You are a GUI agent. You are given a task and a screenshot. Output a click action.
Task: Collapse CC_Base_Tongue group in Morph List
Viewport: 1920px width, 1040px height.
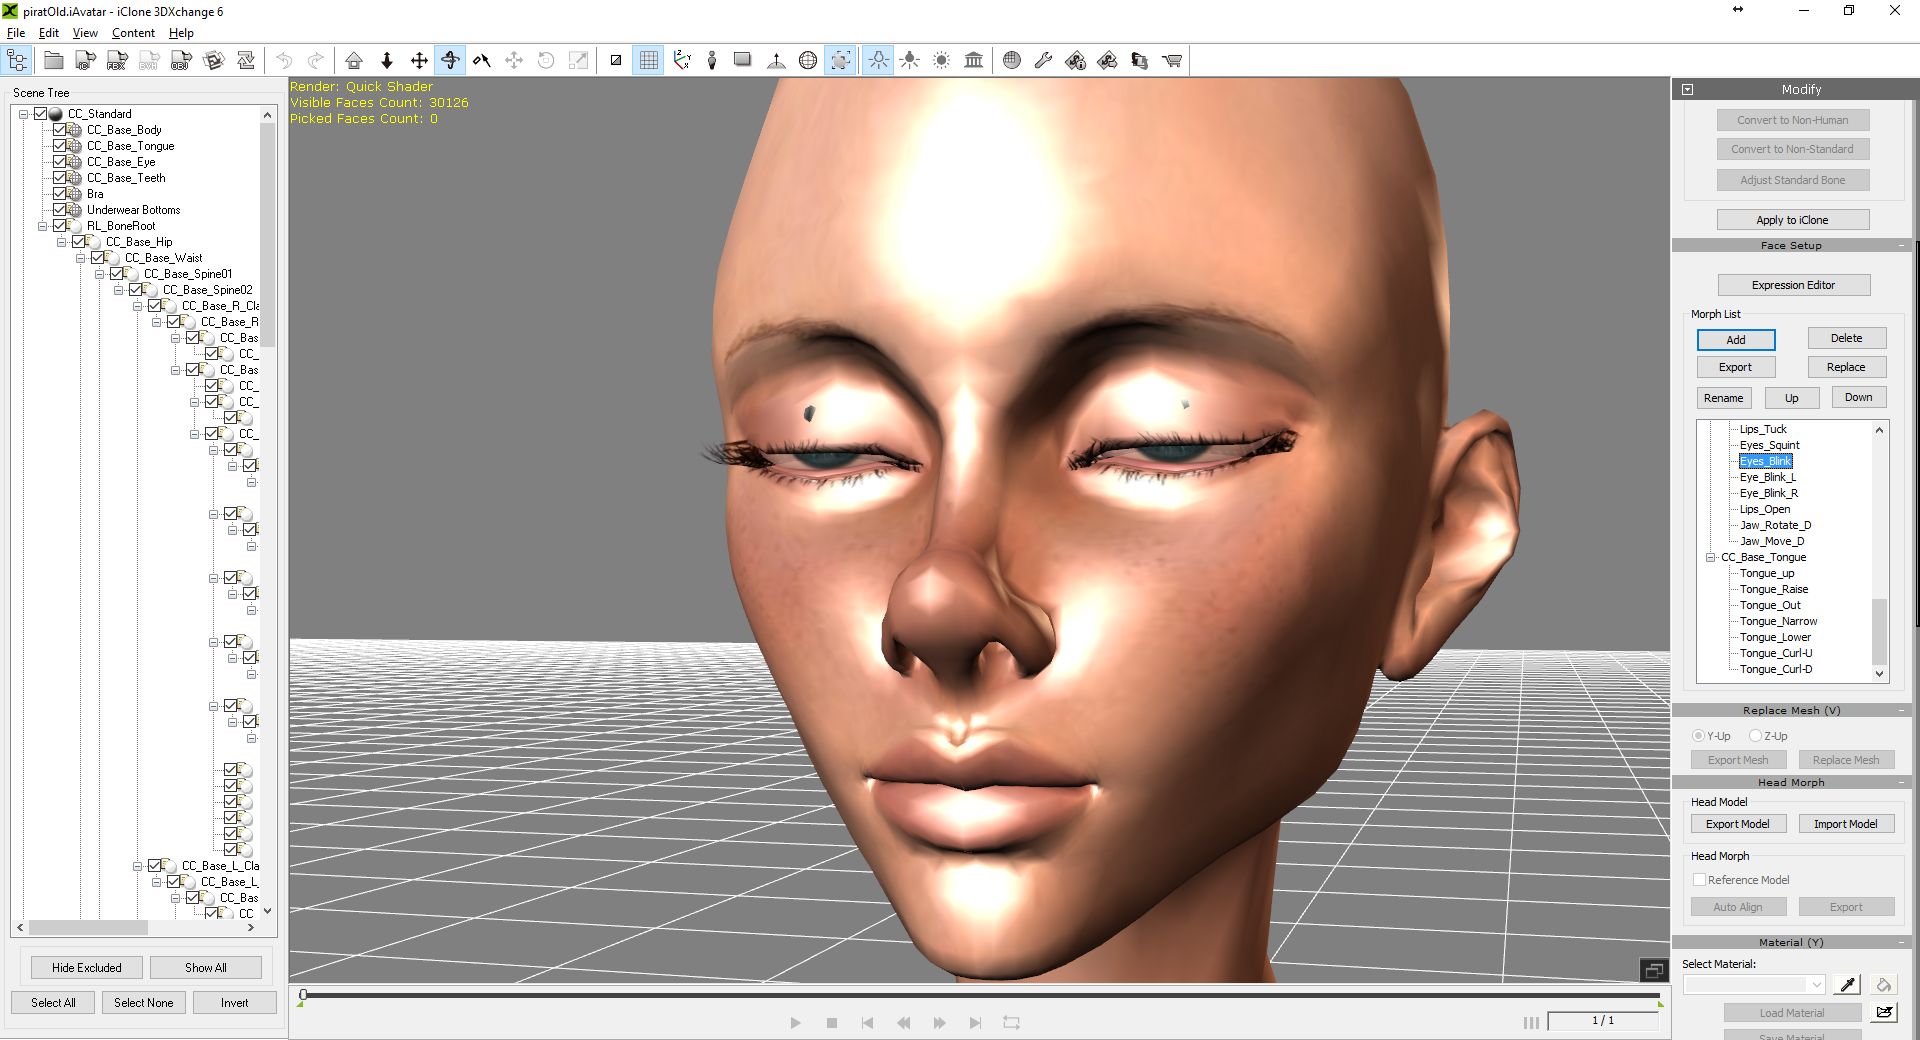1711,558
